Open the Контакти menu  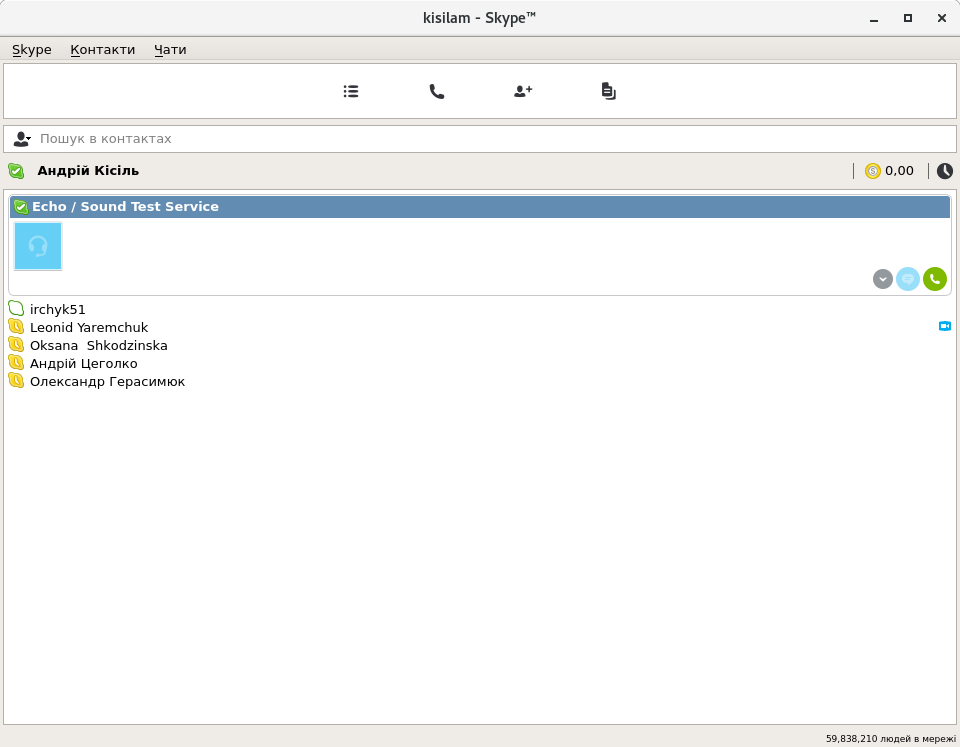point(102,49)
